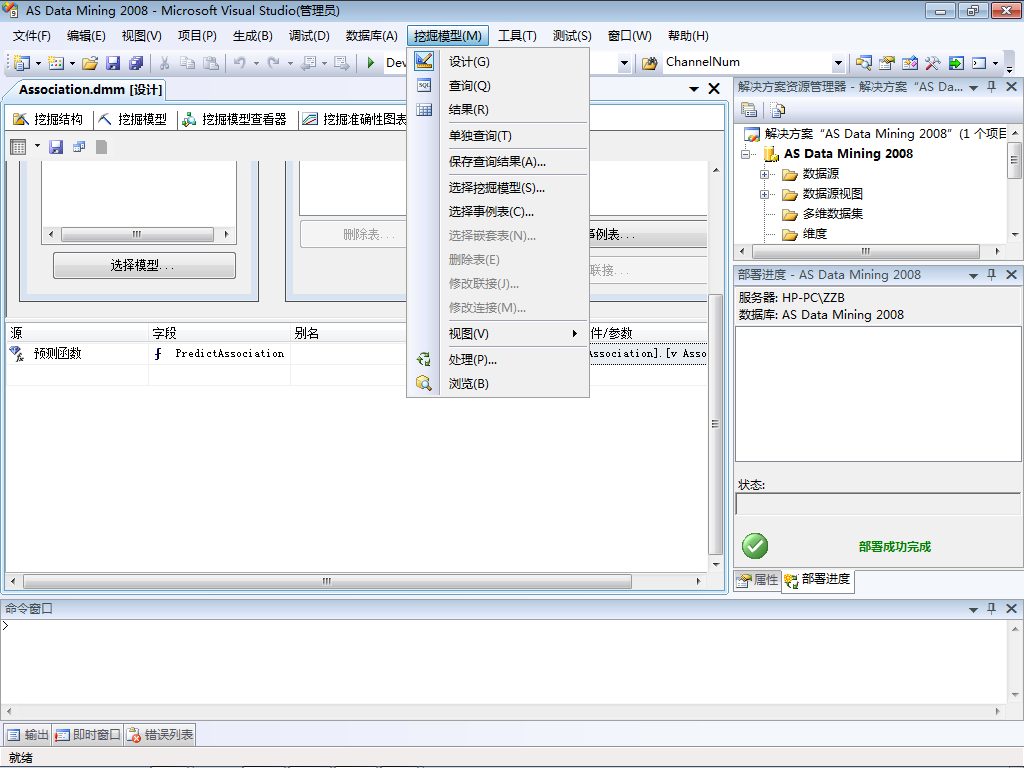The height and width of the screenshot is (768, 1024).
Task: Choose 保存查询结果(A)... menu entry
Action: (x=497, y=162)
